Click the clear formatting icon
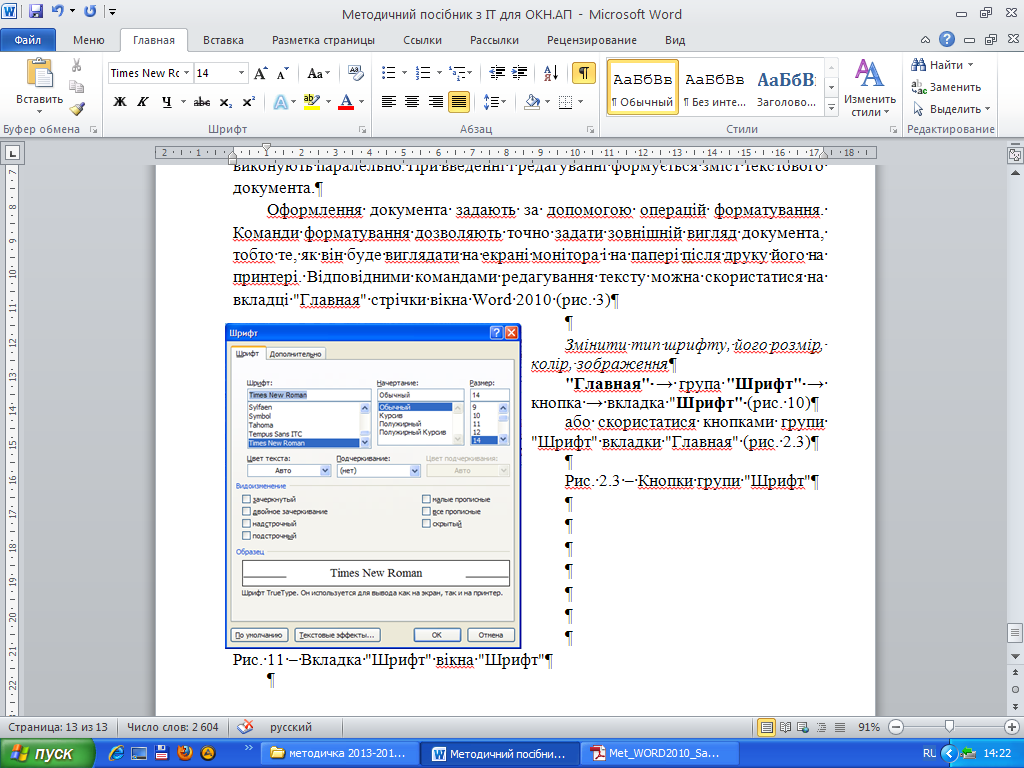The width and height of the screenshot is (1024, 768). [356, 73]
